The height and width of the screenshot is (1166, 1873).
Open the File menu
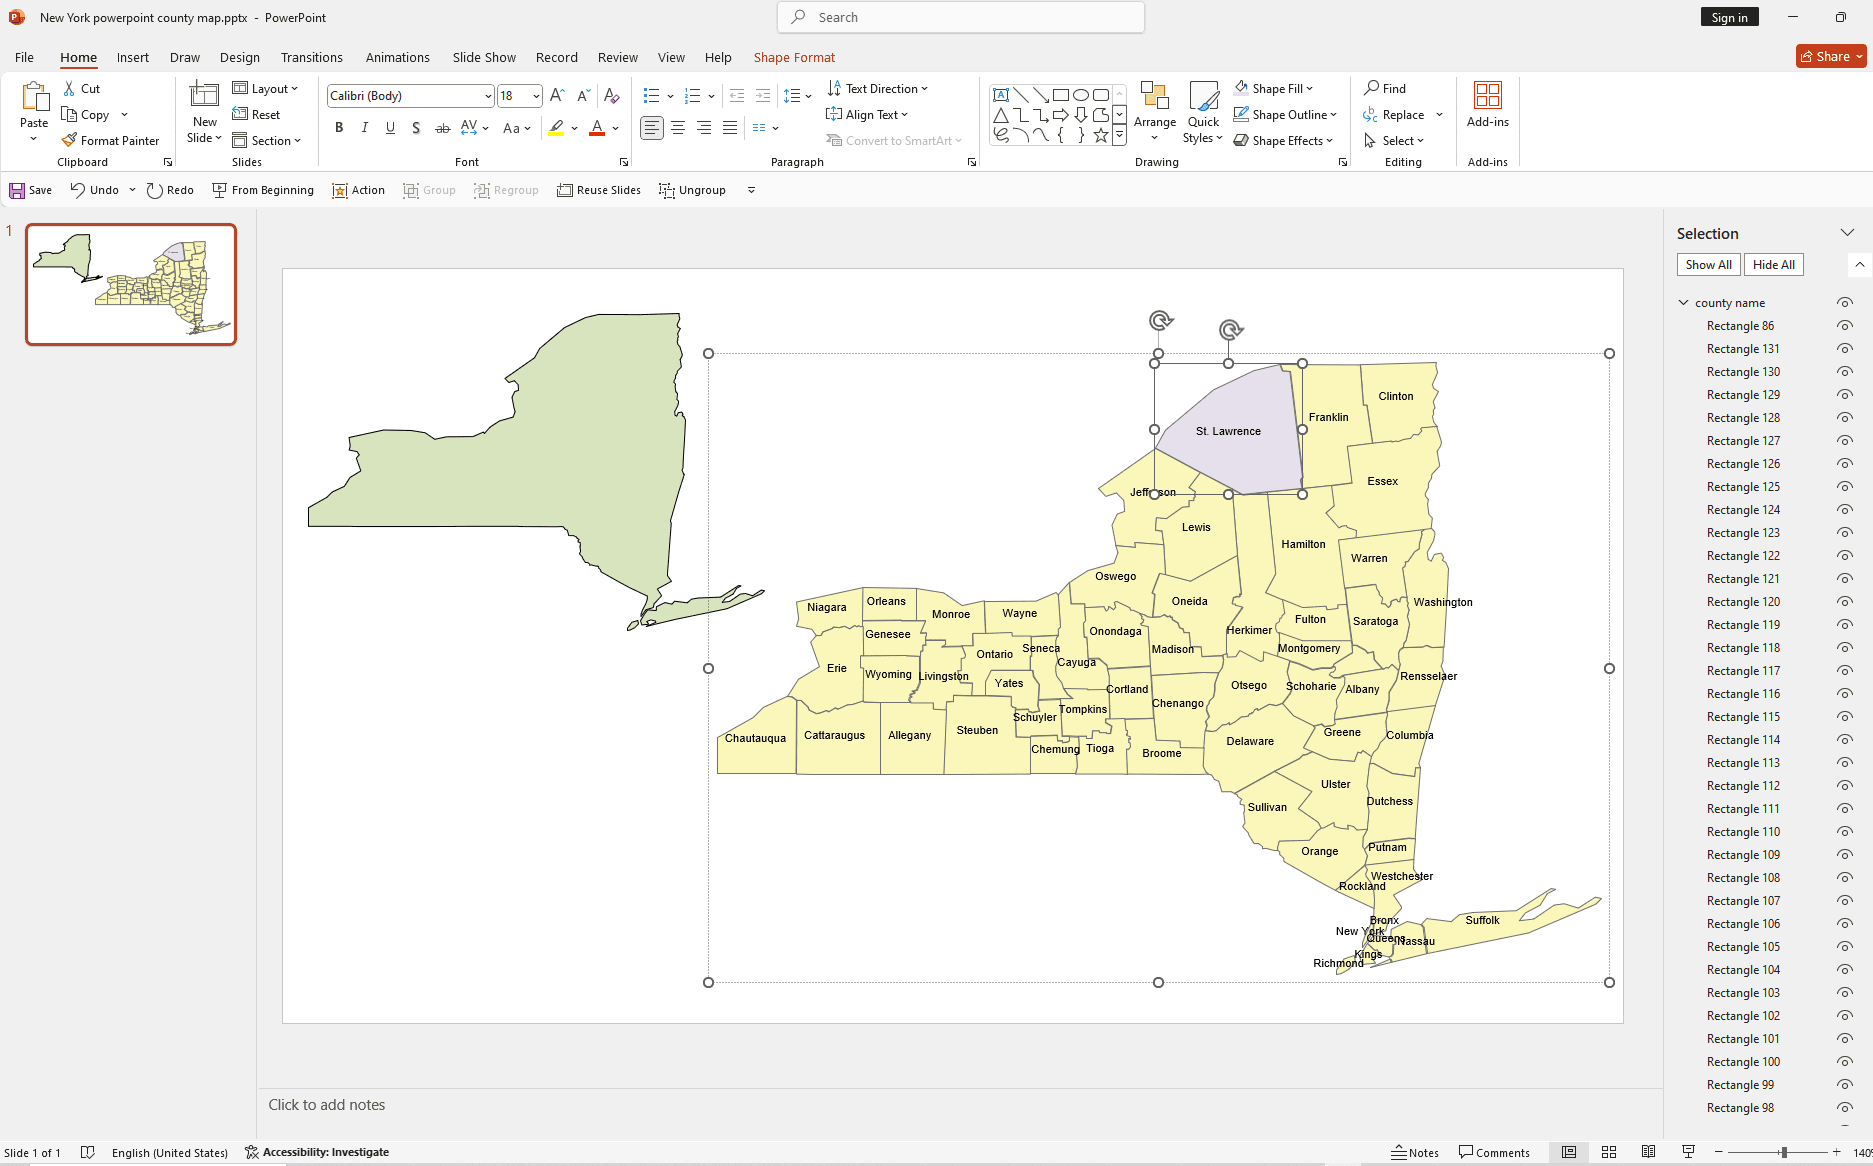click(x=24, y=57)
